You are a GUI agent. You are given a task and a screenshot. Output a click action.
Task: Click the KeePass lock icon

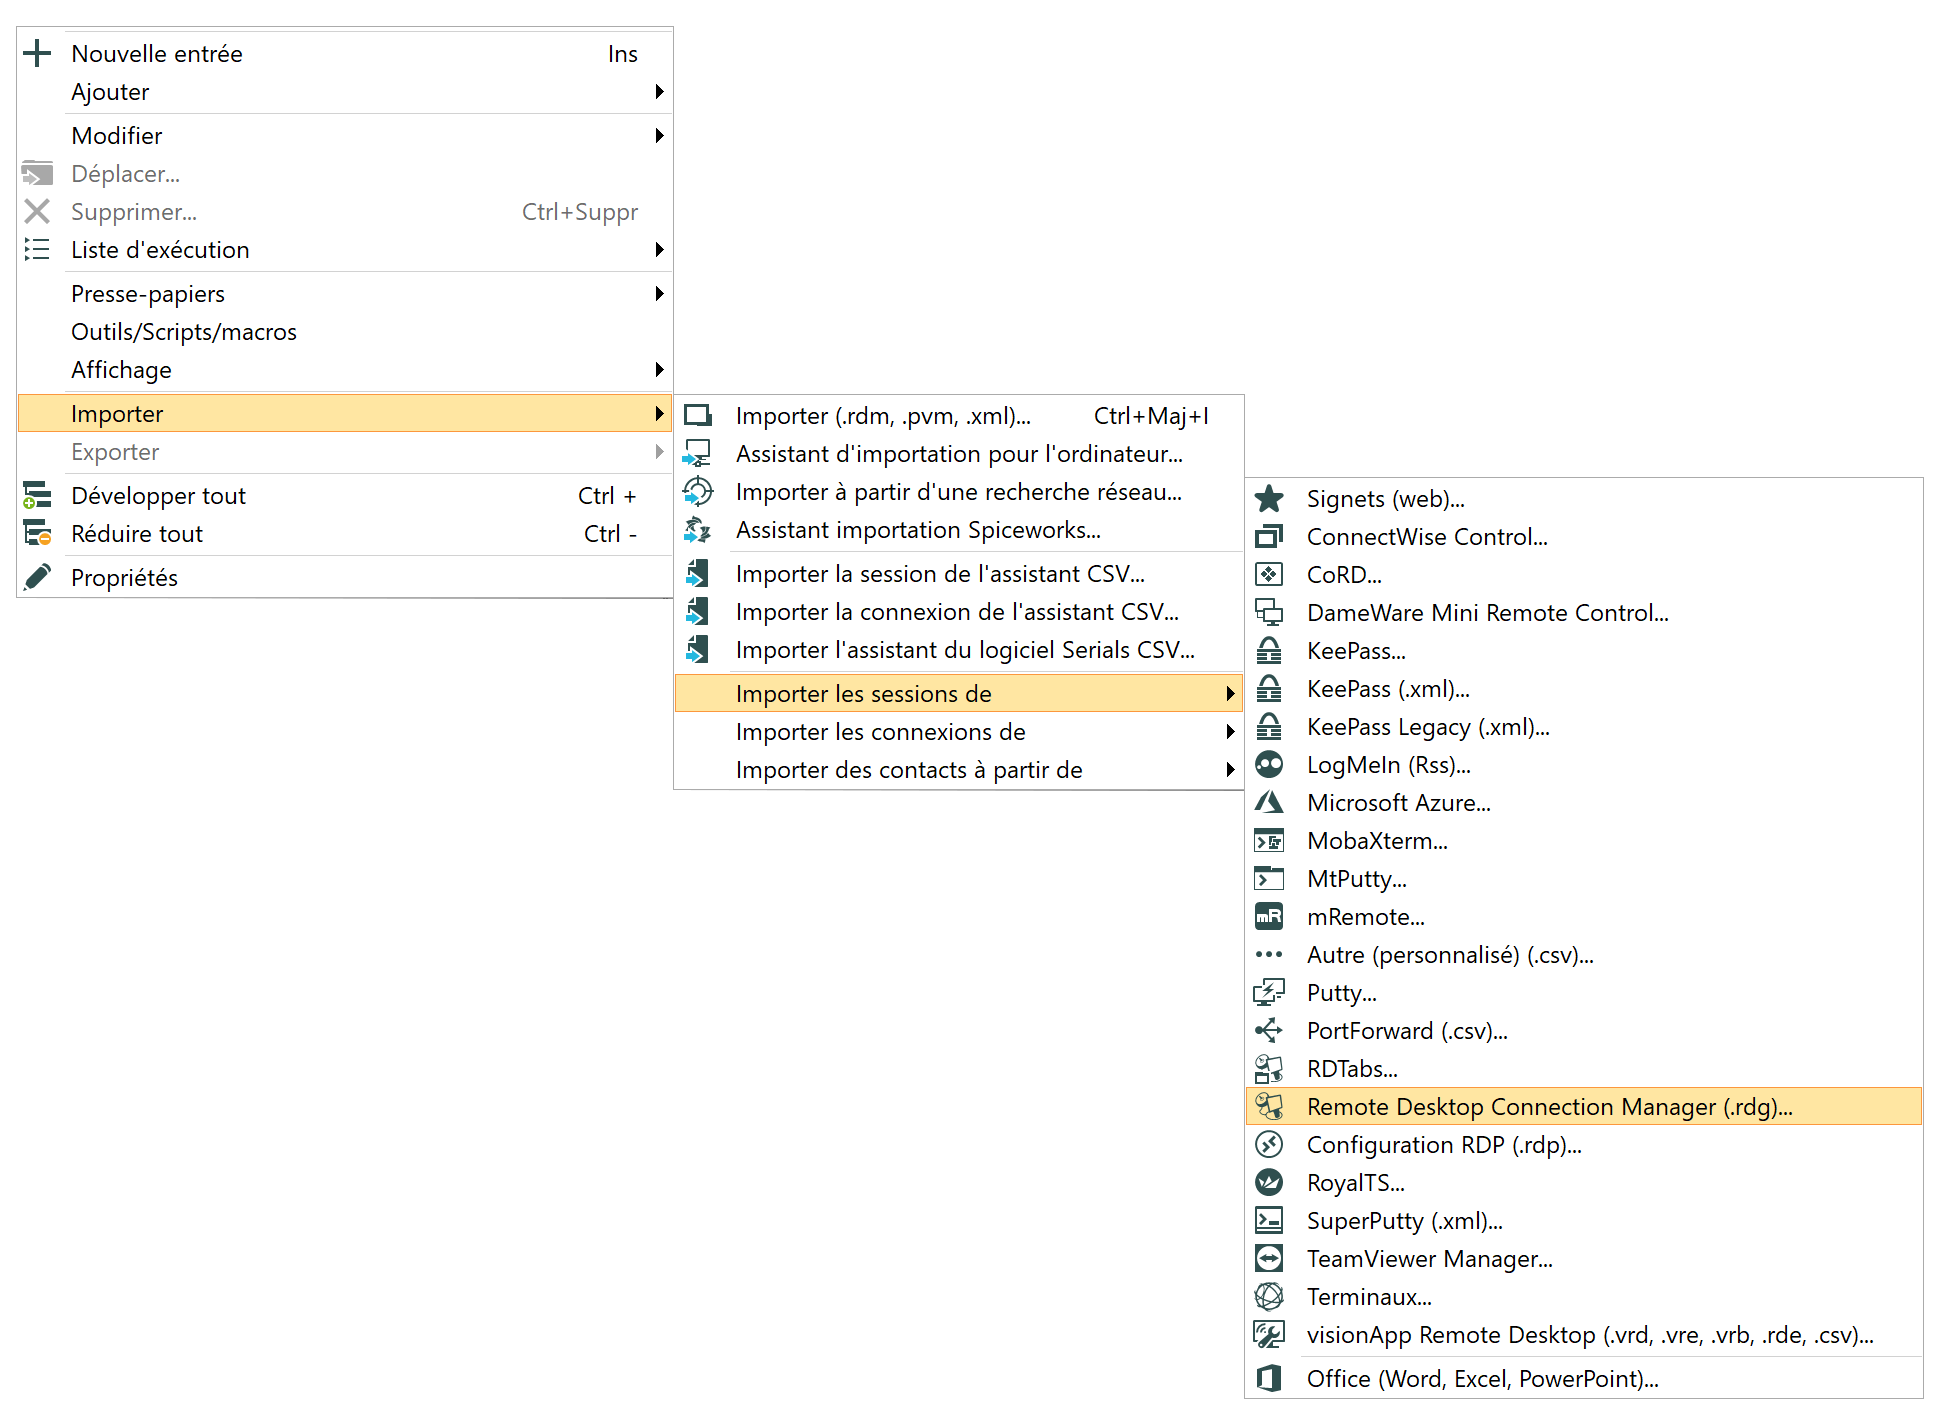point(1268,651)
